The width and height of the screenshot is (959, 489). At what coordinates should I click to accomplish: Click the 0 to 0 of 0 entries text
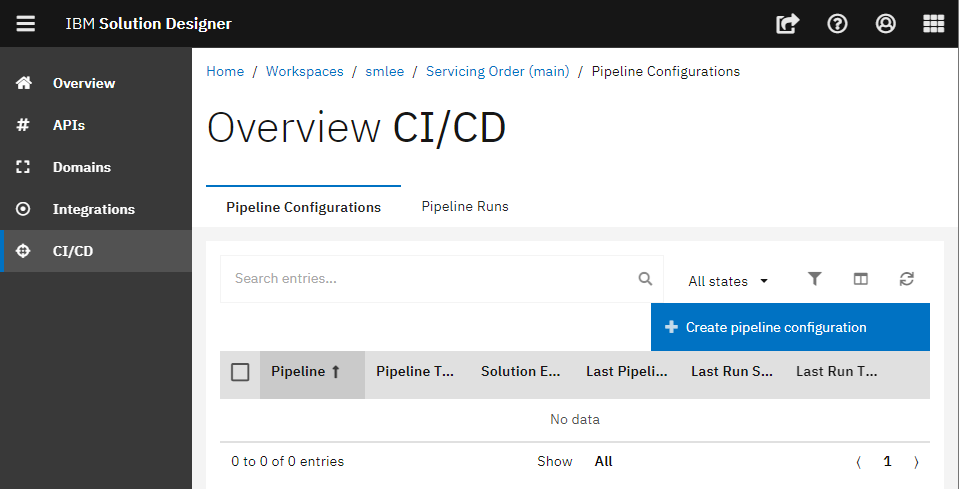point(287,461)
